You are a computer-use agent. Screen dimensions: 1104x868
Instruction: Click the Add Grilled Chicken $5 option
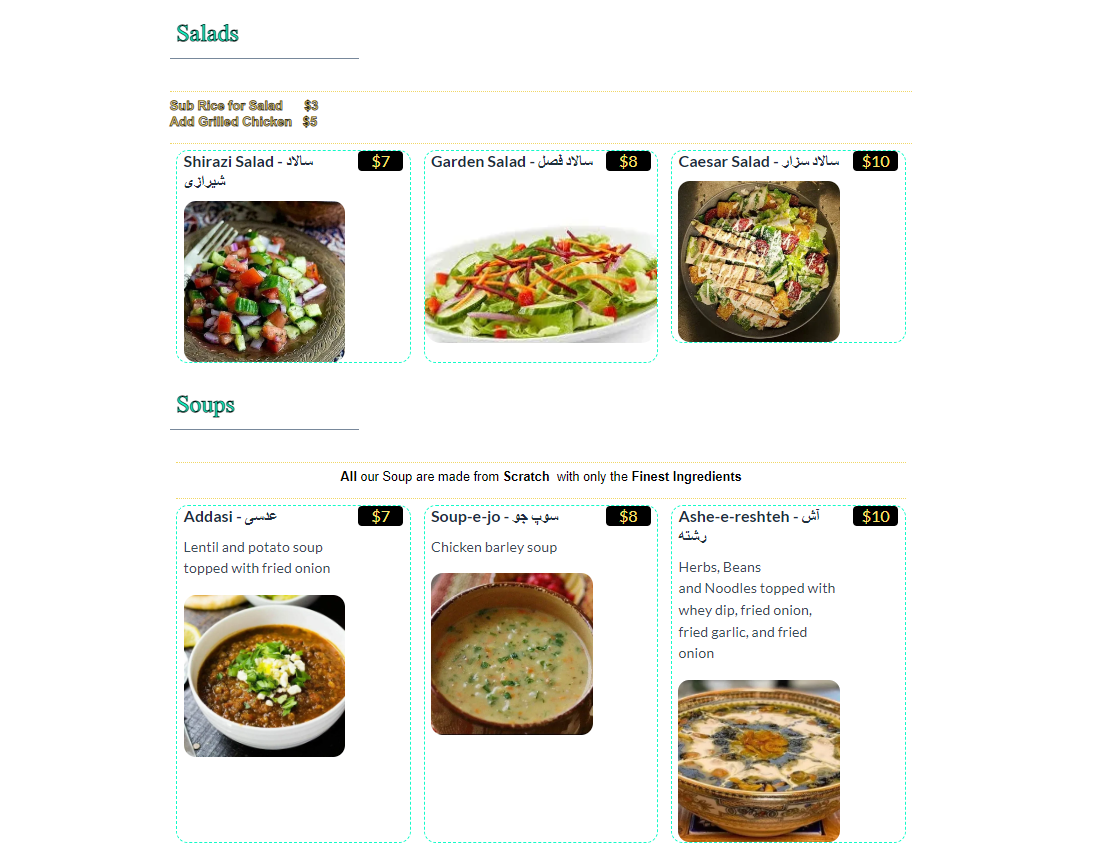point(244,122)
